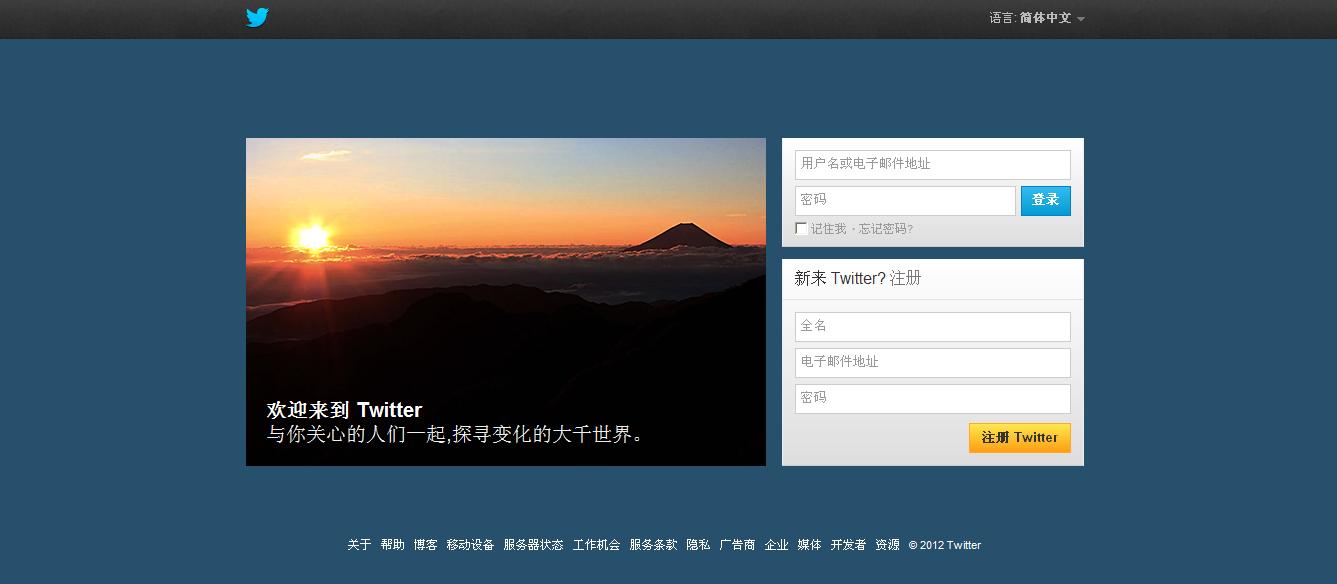Open the 开发者 footer link
This screenshot has height=584, width=1337.
tap(848, 545)
